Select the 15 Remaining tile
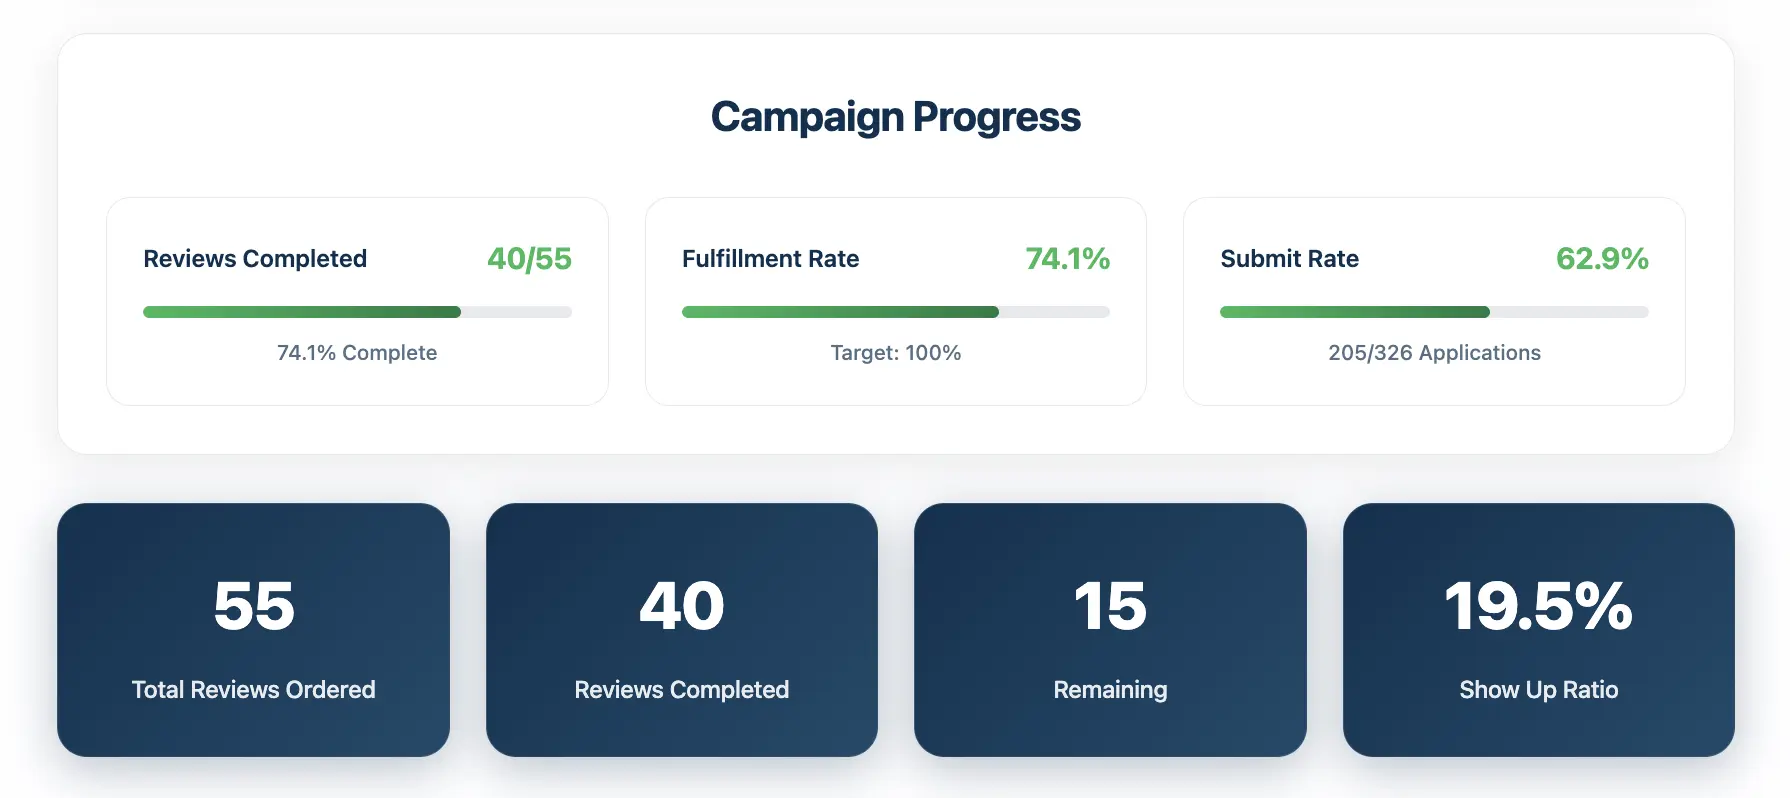This screenshot has height=798, width=1790. [x=1110, y=629]
